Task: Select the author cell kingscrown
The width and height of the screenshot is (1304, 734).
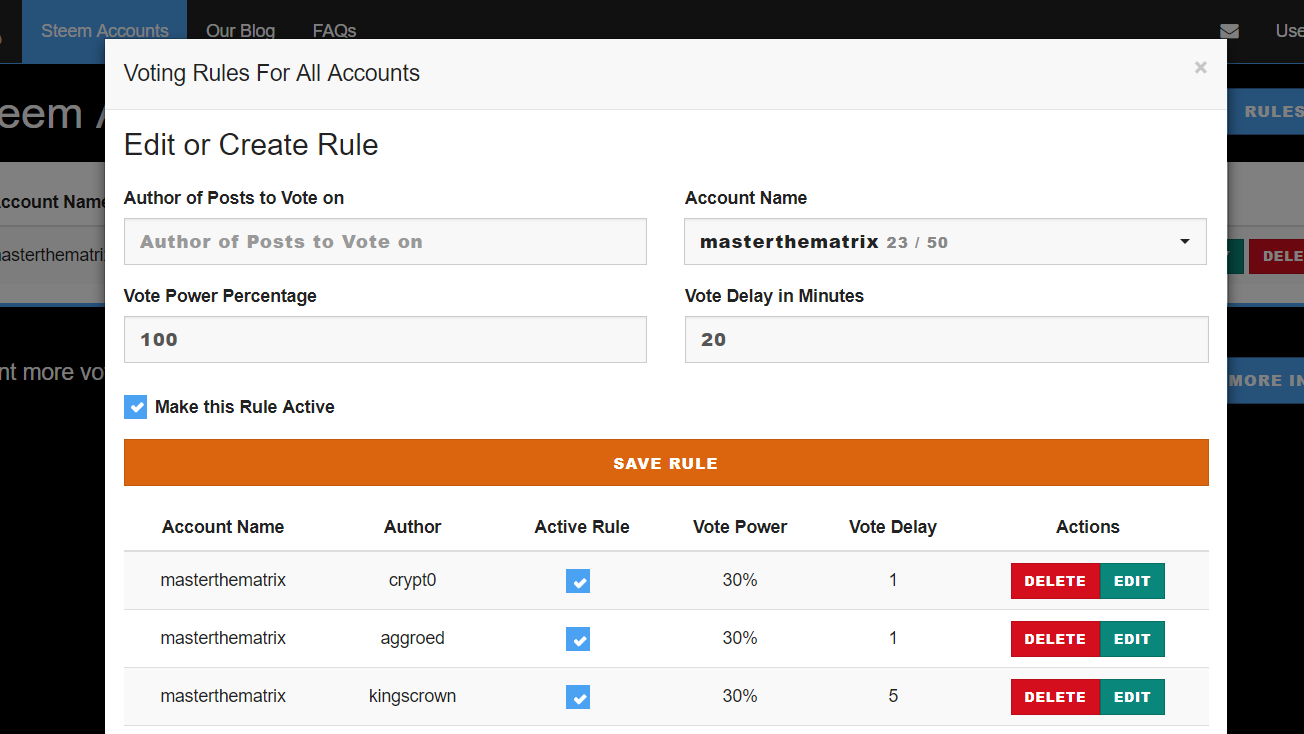Action: [412, 696]
